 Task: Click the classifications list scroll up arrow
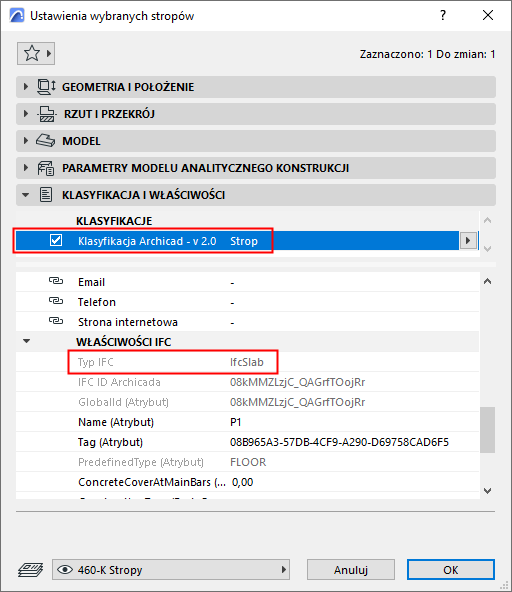[x=487, y=220]
